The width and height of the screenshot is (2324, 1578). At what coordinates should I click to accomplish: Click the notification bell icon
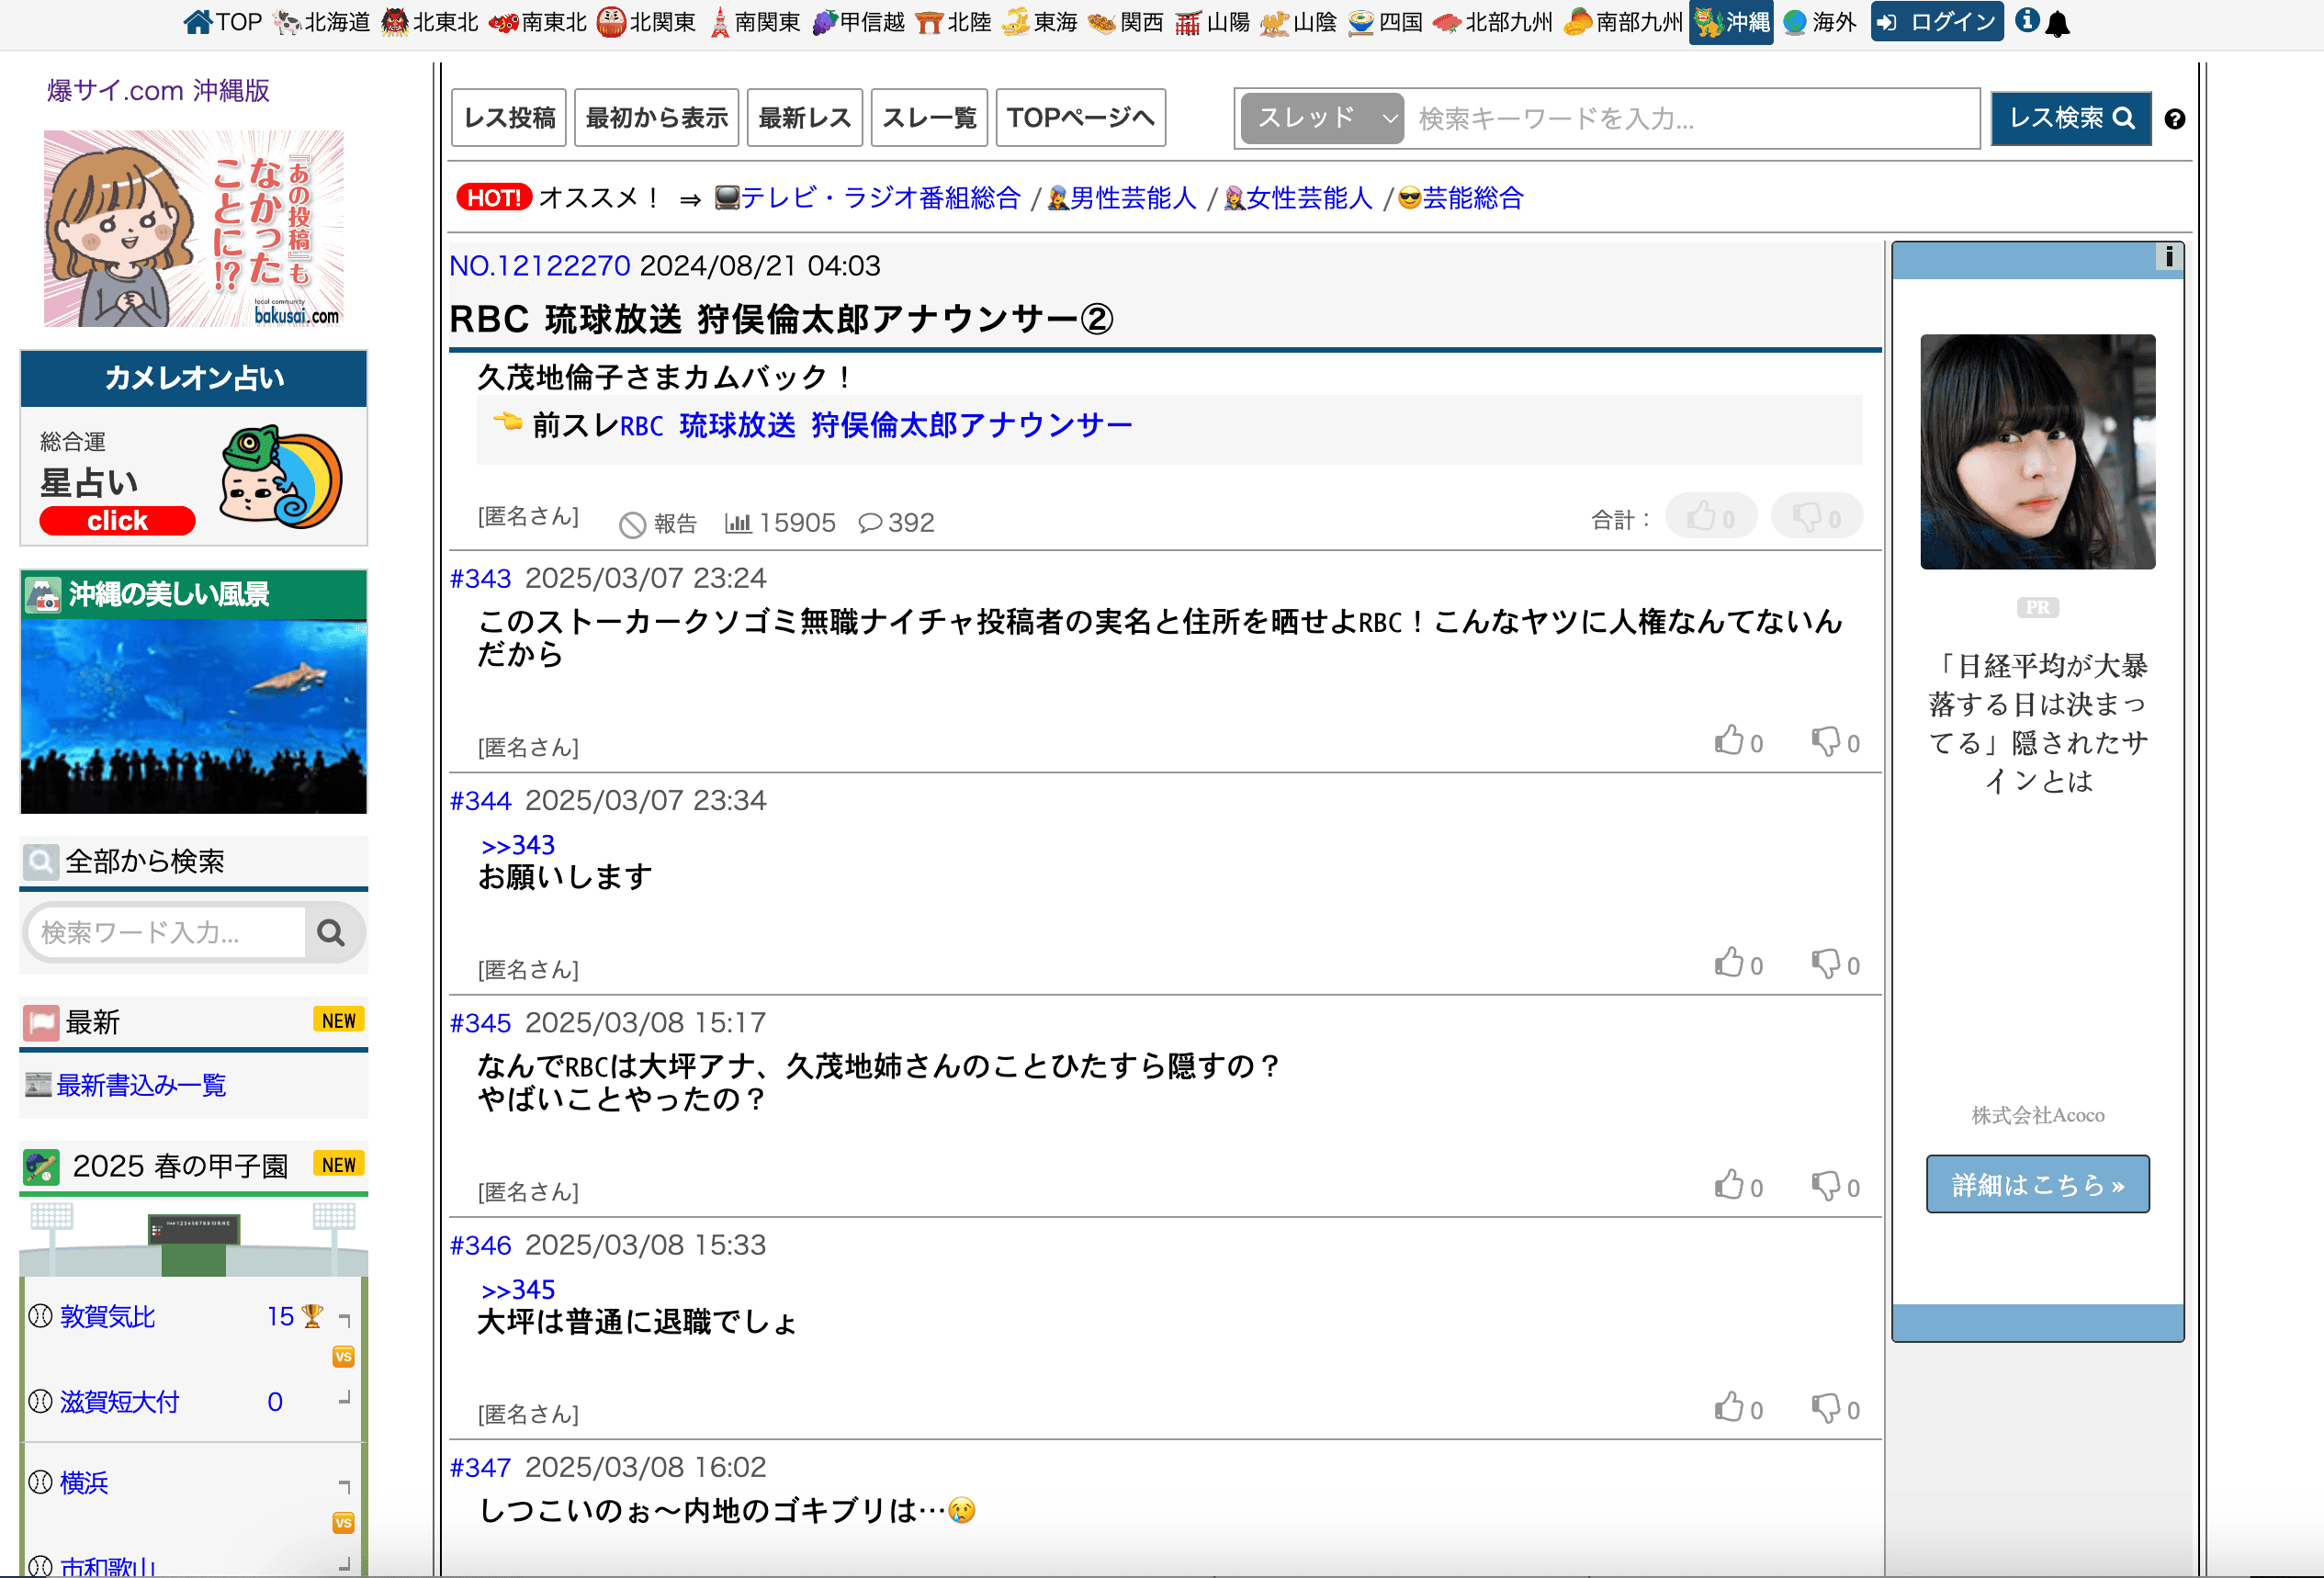2057,24
